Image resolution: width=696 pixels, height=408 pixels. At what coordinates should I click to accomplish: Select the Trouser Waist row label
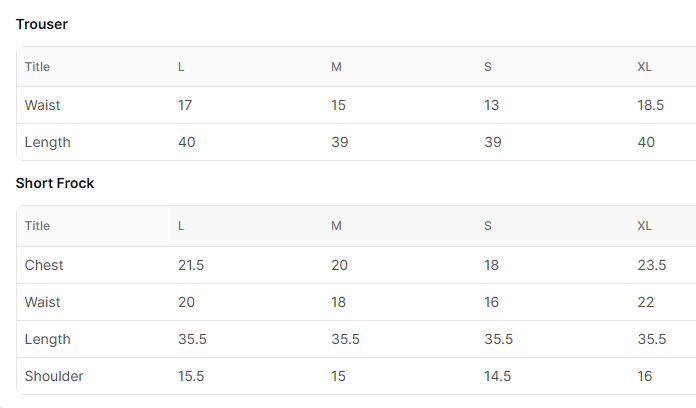click(42, 105)
